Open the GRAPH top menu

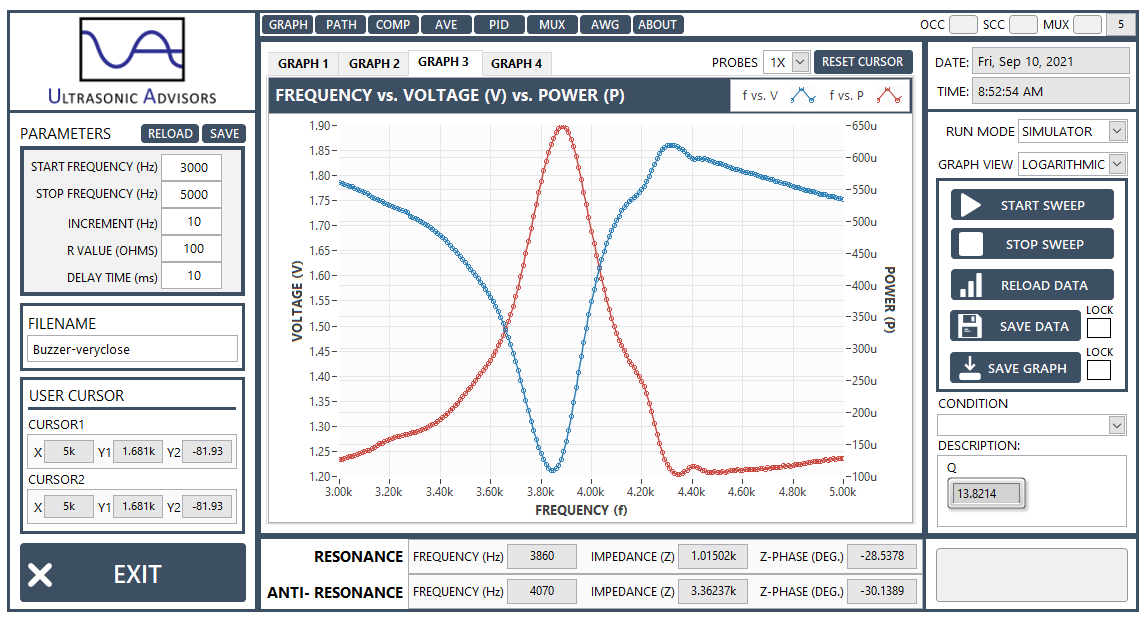tap(287, 24)
